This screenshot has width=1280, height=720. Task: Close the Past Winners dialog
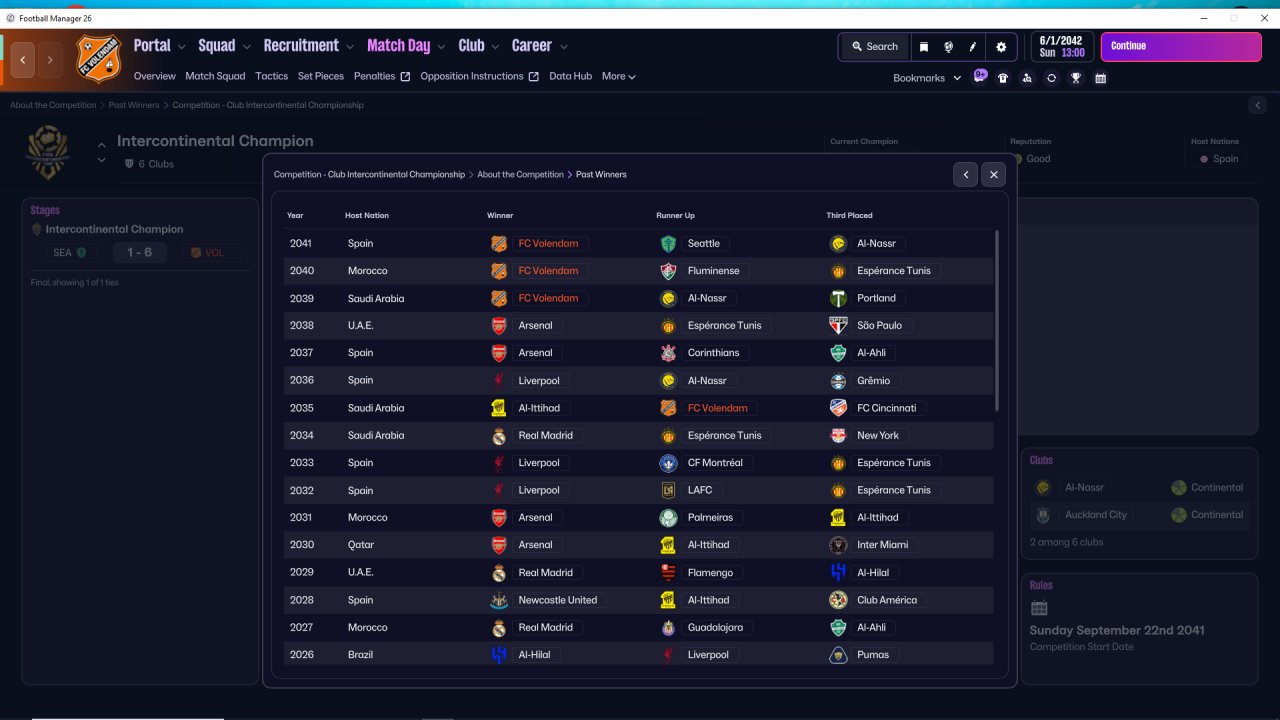coord(993,175)
